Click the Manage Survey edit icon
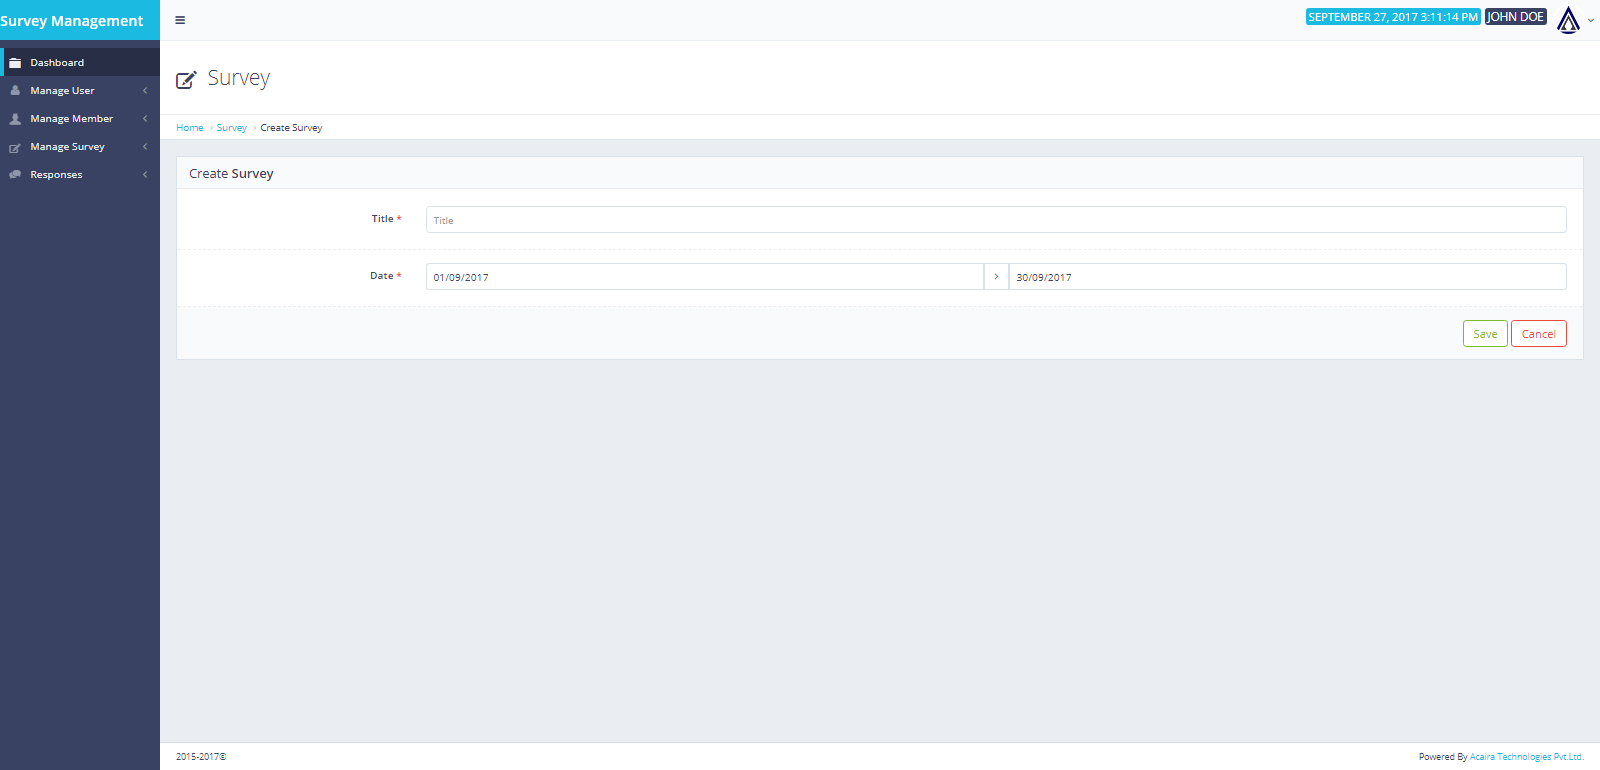This screenshot has width=1600, height=770. (15, 148)
